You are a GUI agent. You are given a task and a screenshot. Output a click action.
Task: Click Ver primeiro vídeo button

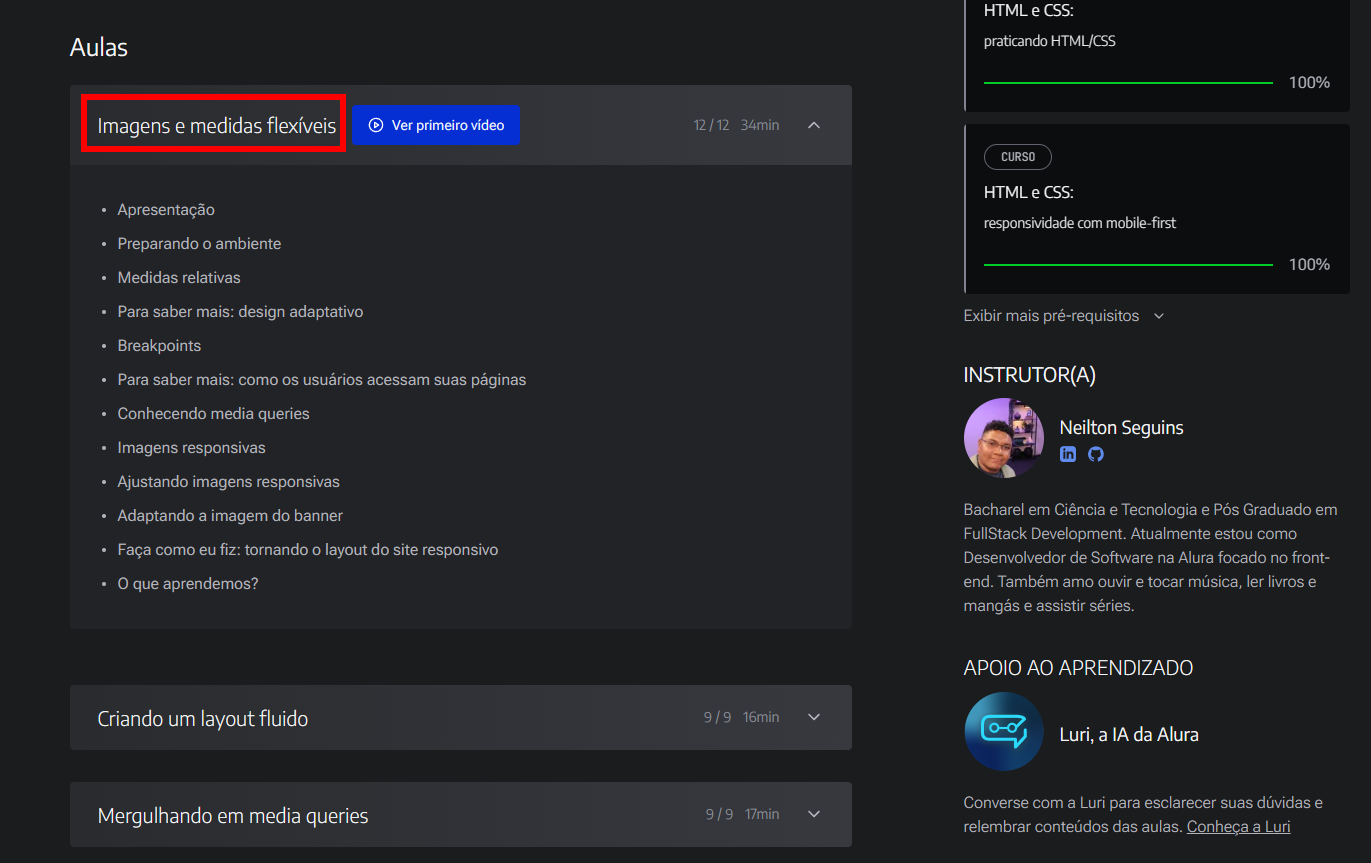click(x=436, y=125)
